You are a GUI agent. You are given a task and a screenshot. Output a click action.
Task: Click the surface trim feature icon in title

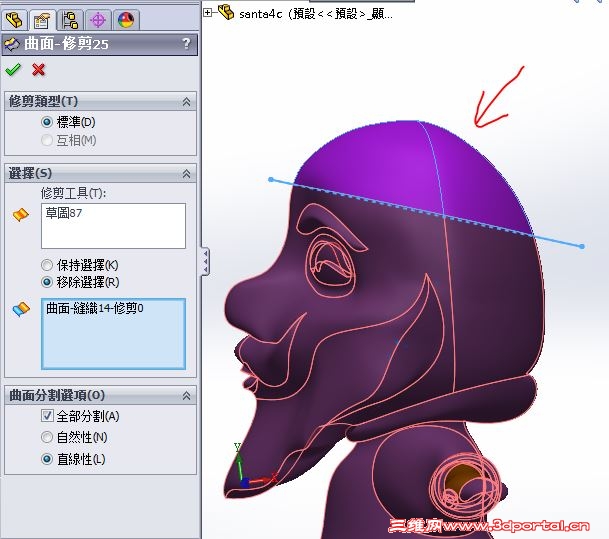[x=12, y=44]
